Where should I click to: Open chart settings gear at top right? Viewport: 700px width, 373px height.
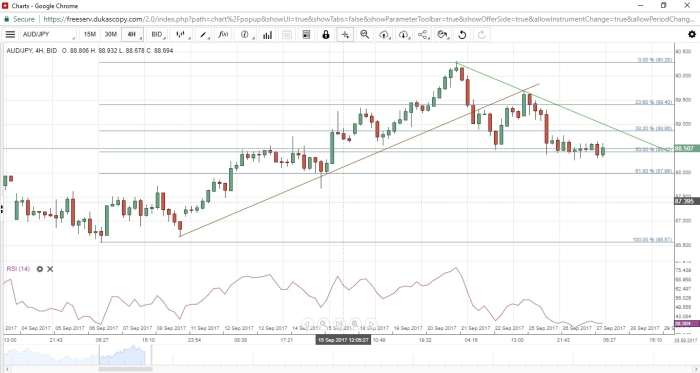coord(692,34)
